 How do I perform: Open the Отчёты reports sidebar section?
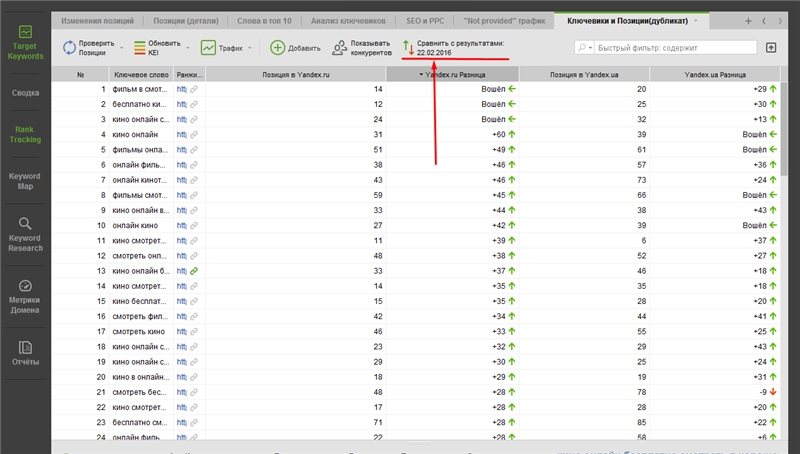tap(25, 353)
